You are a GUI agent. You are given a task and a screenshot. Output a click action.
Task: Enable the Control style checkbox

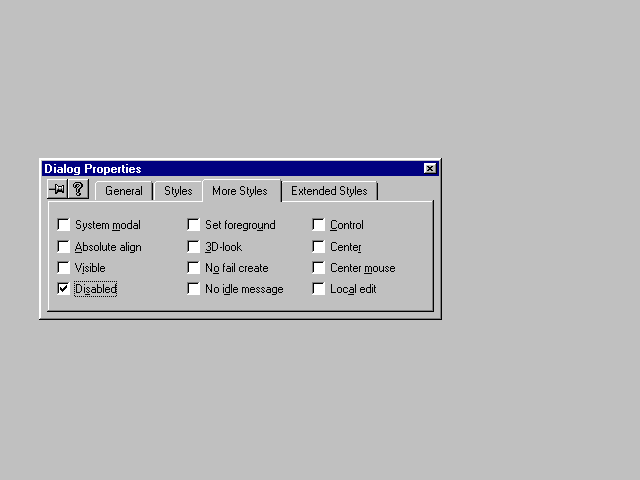[319, 225]
